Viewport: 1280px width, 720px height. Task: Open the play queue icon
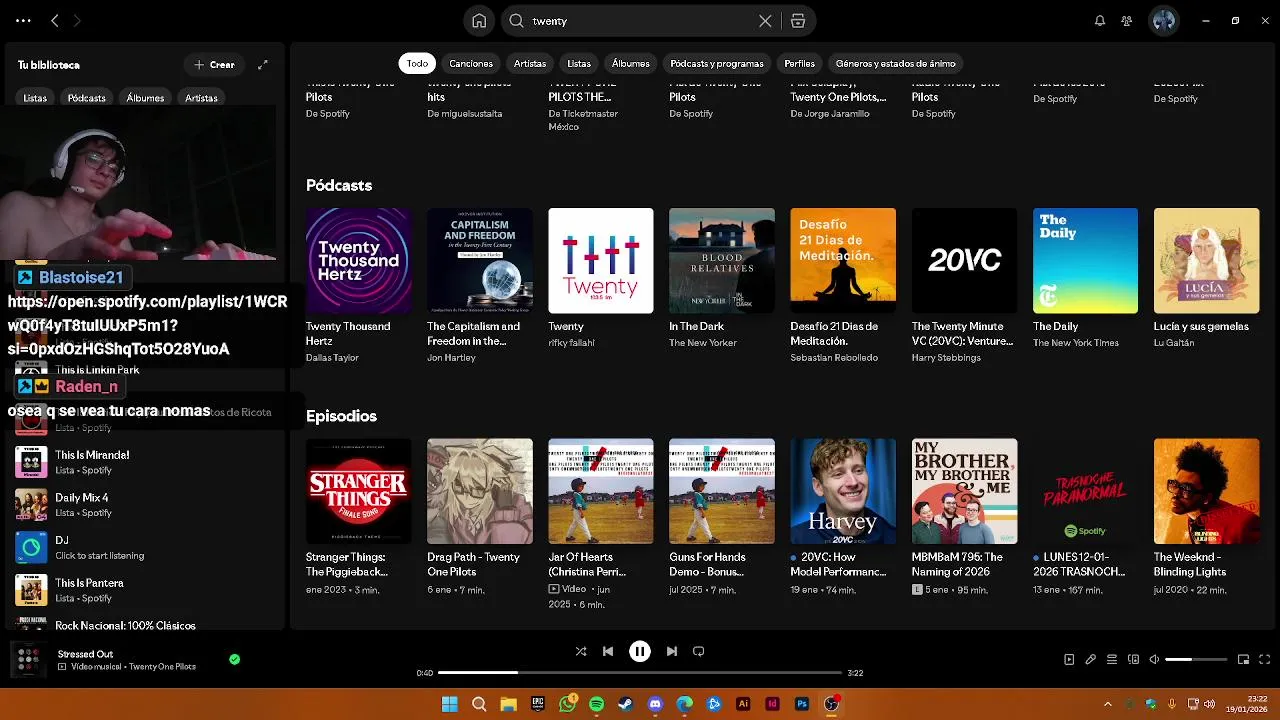point(1112,660)
